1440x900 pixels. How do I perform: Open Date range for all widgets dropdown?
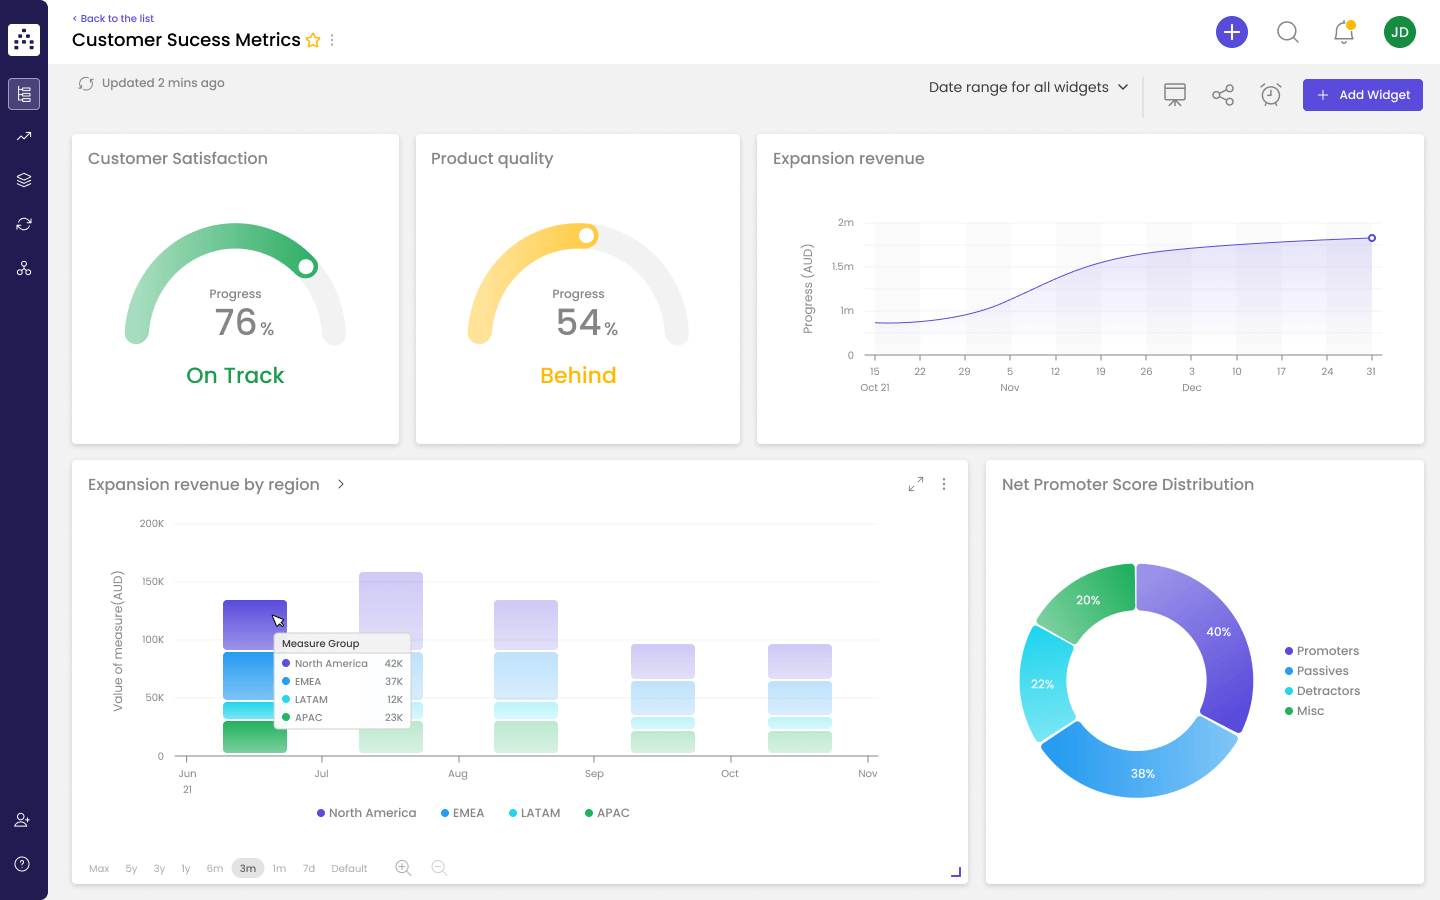tap(1028, 87)
